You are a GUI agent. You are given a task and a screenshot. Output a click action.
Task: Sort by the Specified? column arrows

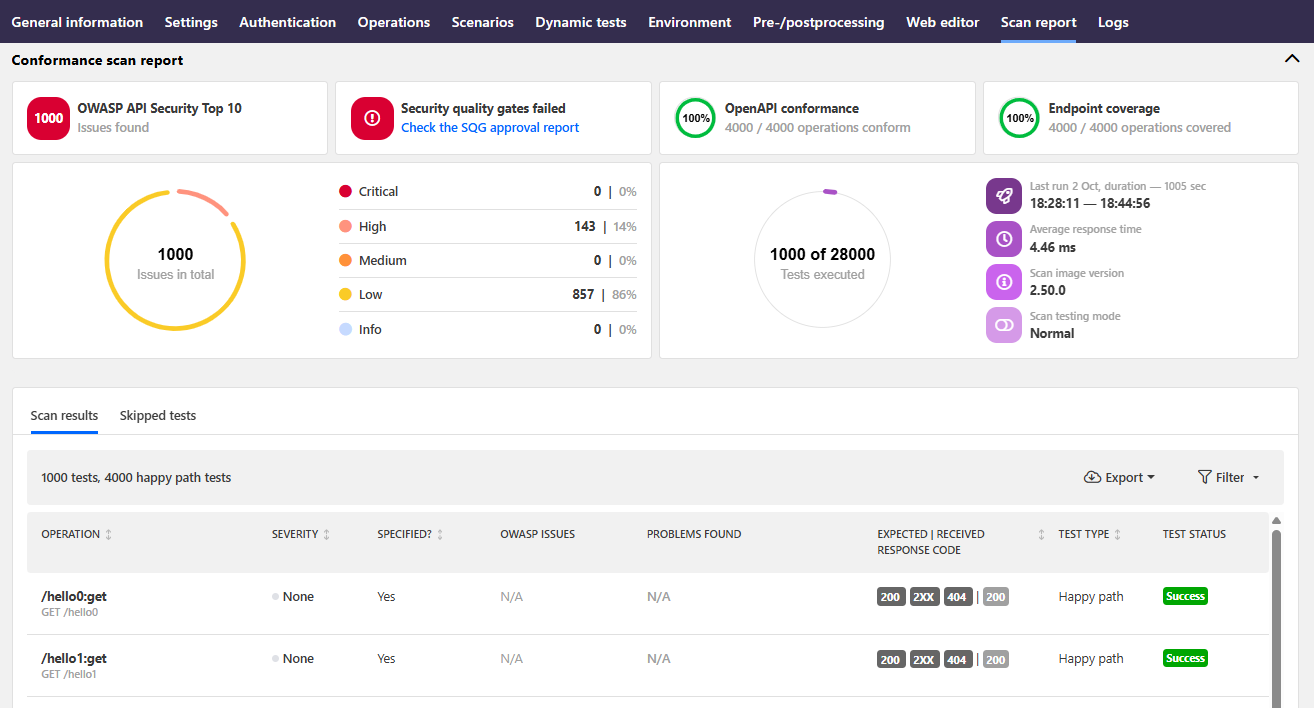[440, 535]
